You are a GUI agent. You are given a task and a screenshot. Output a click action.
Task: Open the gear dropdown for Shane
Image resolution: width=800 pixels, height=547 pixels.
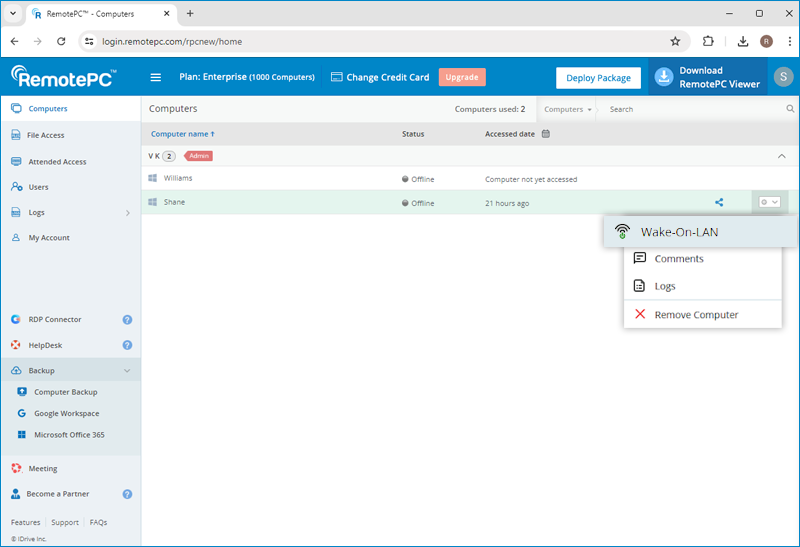pos(768,202)
